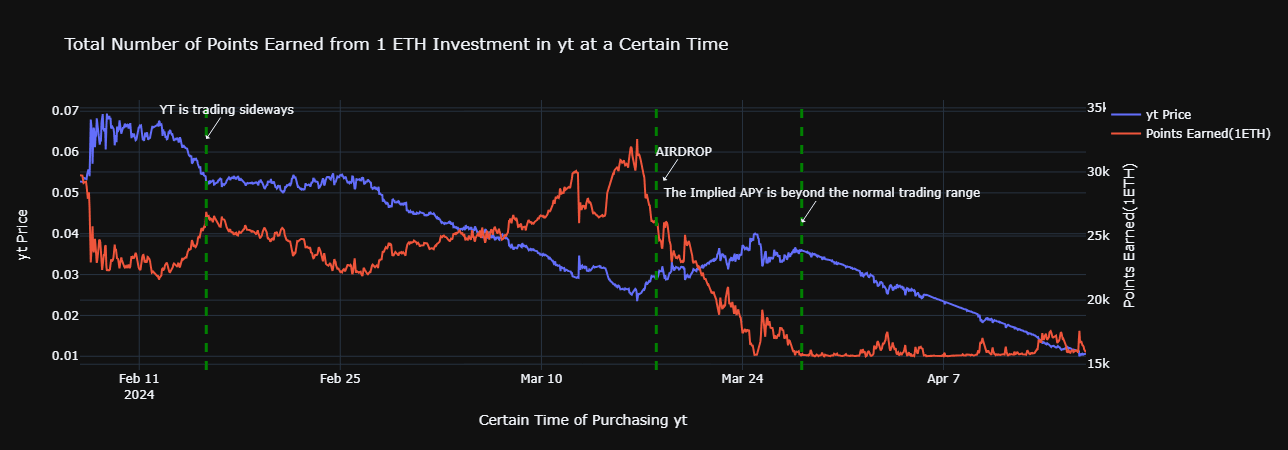
Task: Click the Mar 10 date tick label
Action: pos(540,379)
